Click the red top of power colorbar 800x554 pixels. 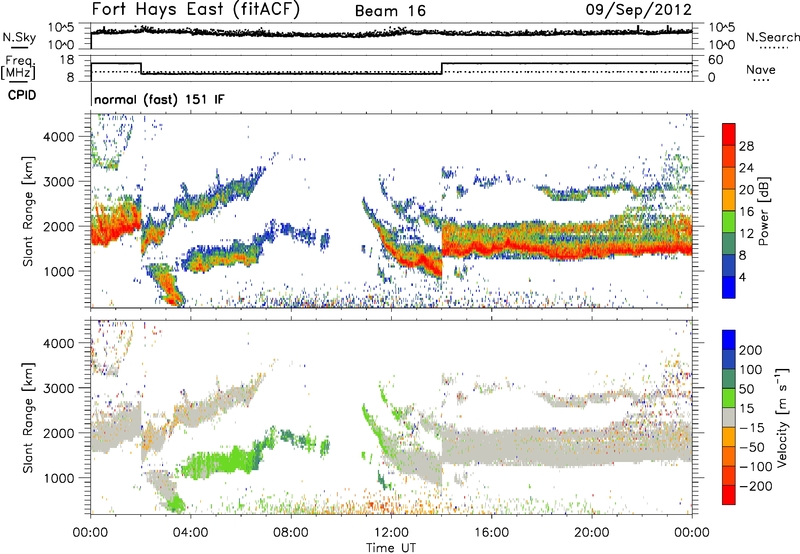tap(729, 135)
